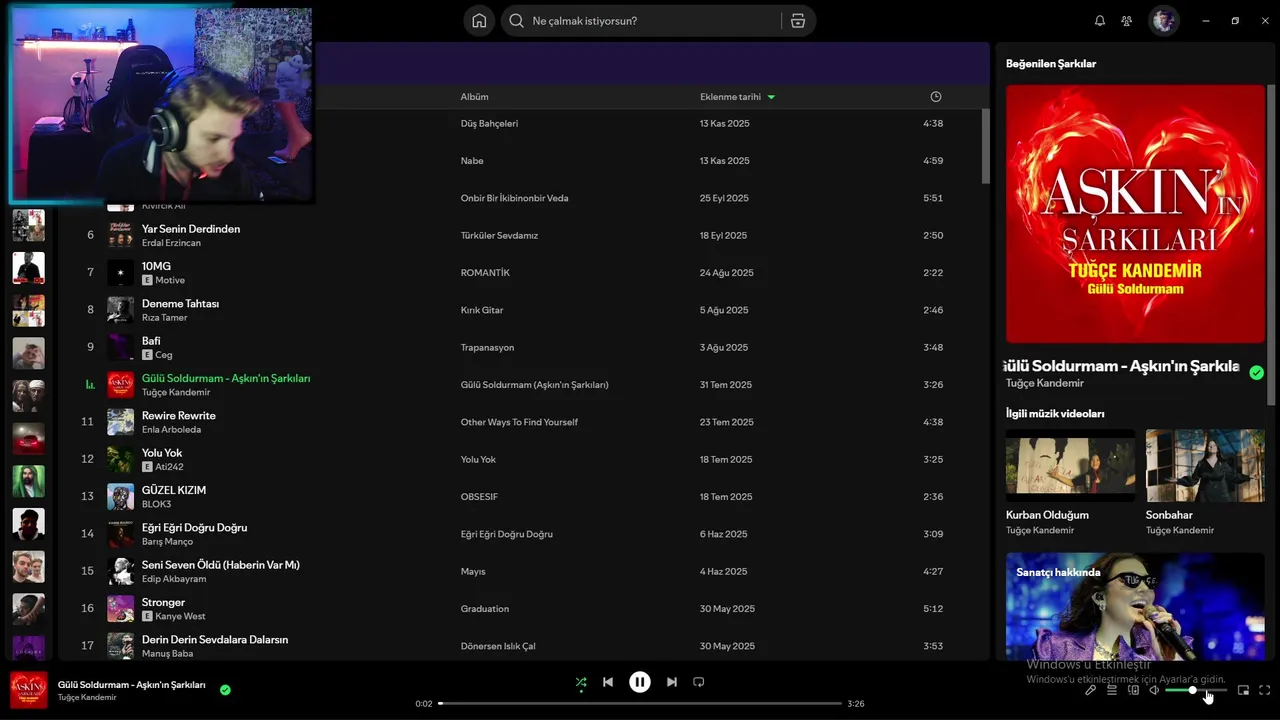Open the play queue icon

[1112, 690]
